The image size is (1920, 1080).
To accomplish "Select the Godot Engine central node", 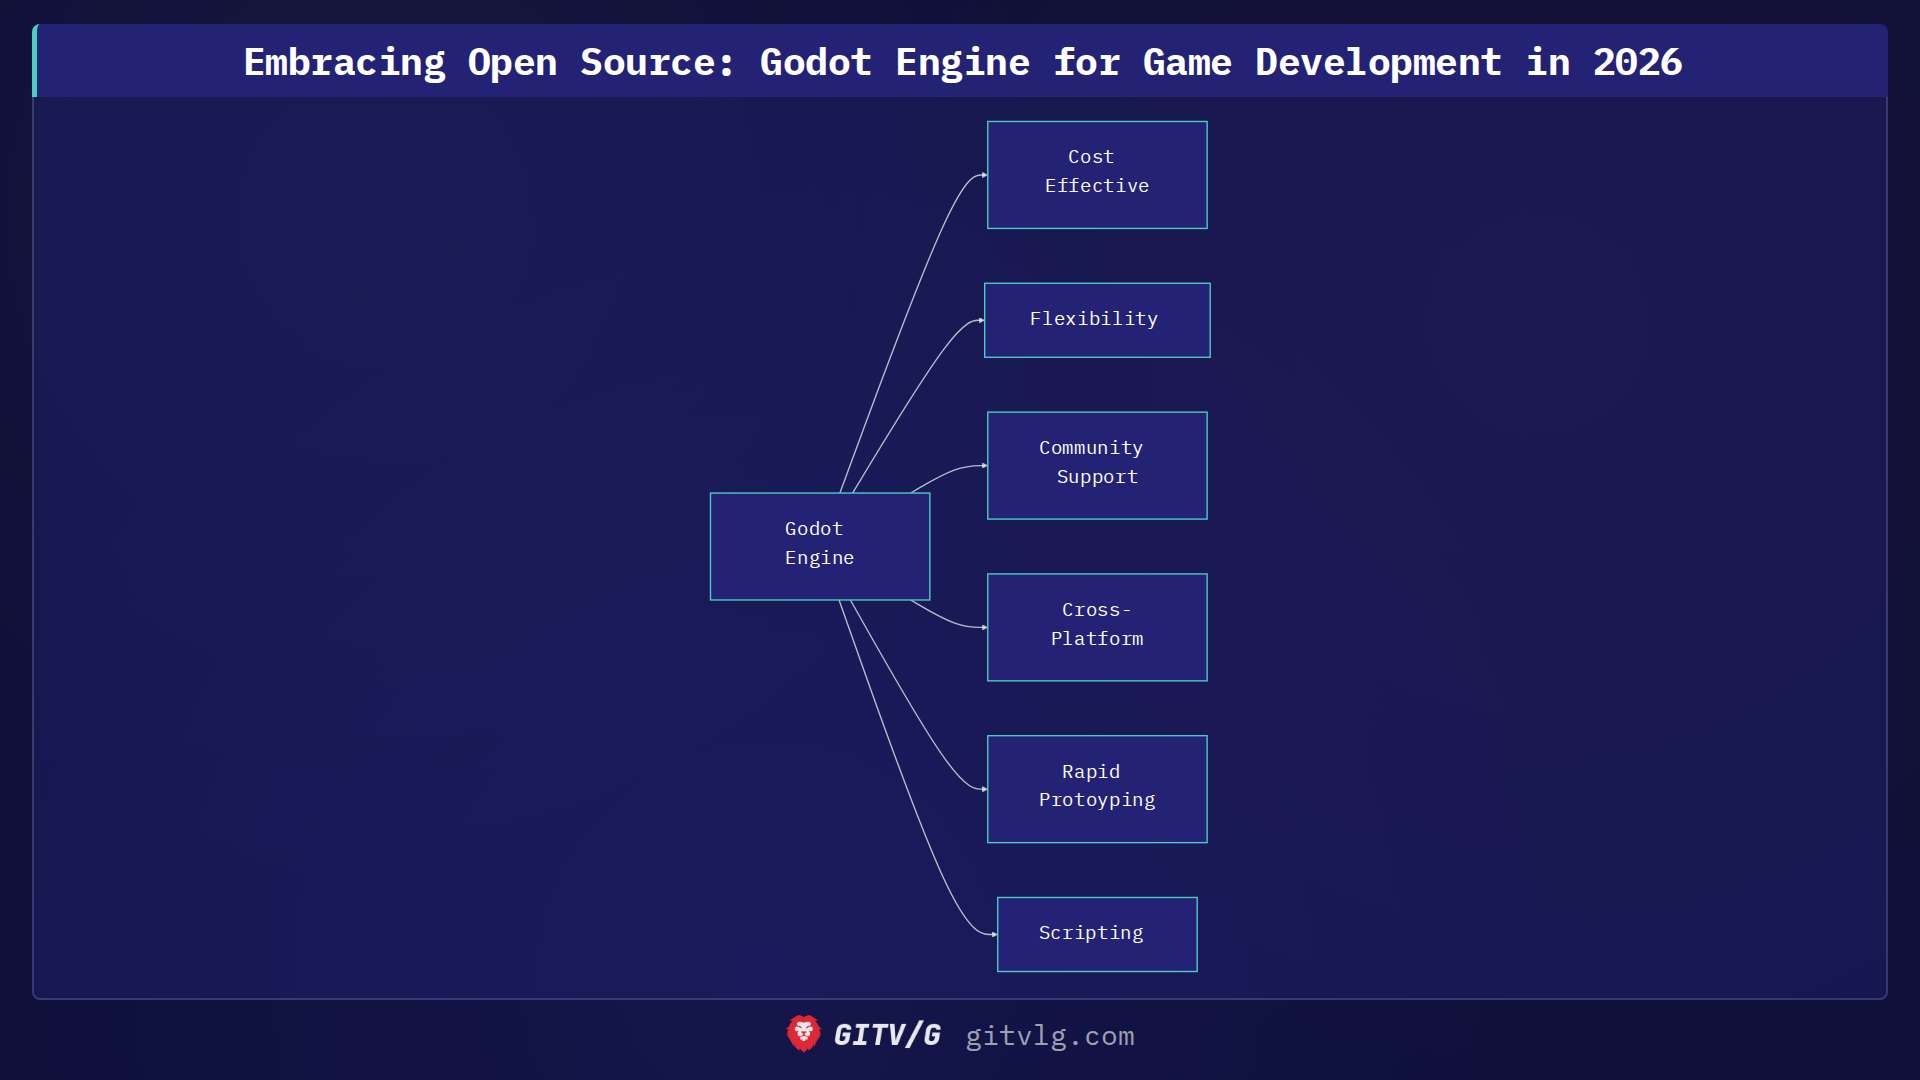I will (x=819, y=545).
